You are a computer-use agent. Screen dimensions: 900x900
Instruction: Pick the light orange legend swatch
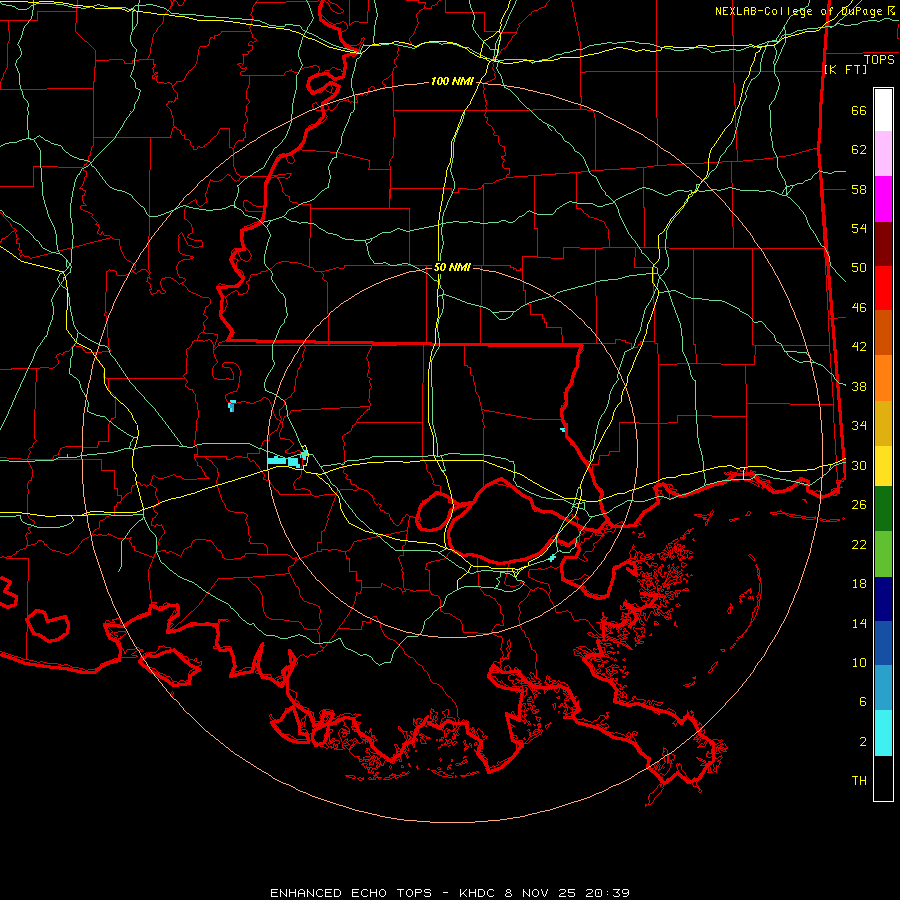[x=883, y=378]
